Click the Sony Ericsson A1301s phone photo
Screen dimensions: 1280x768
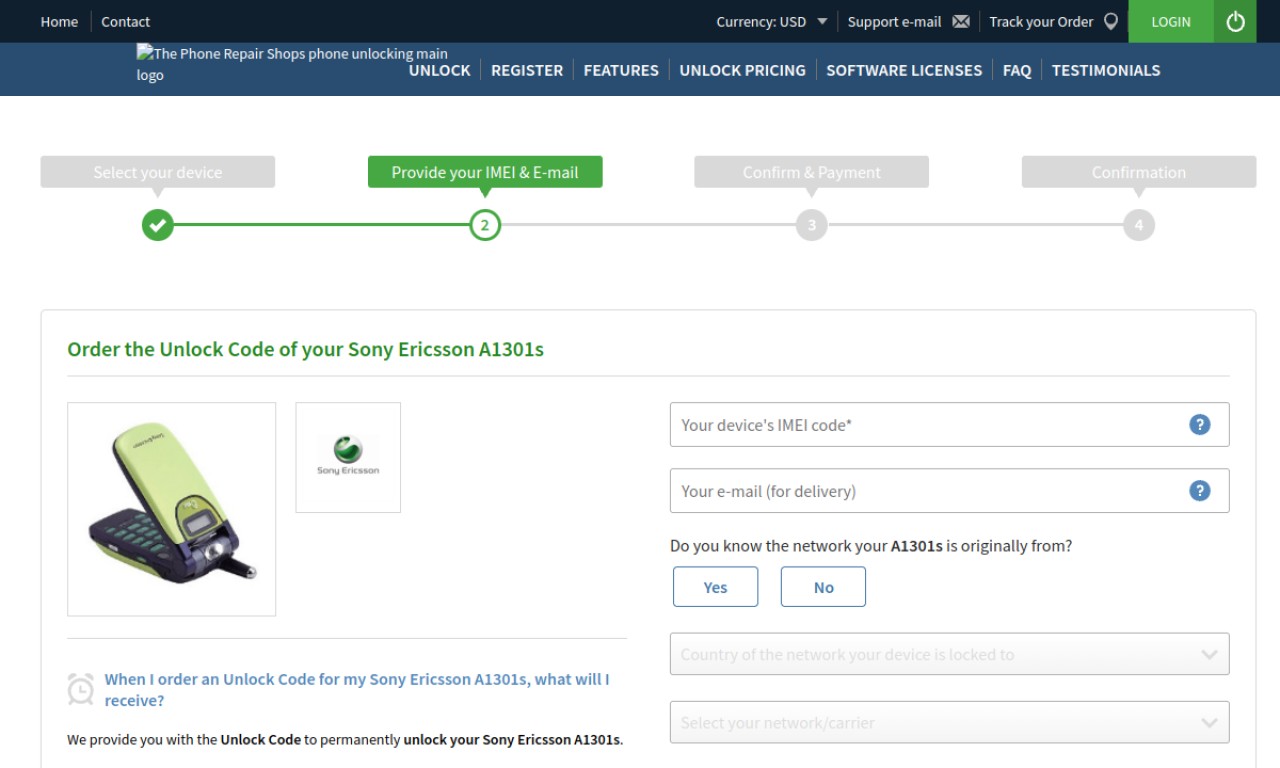click(171, 509)
